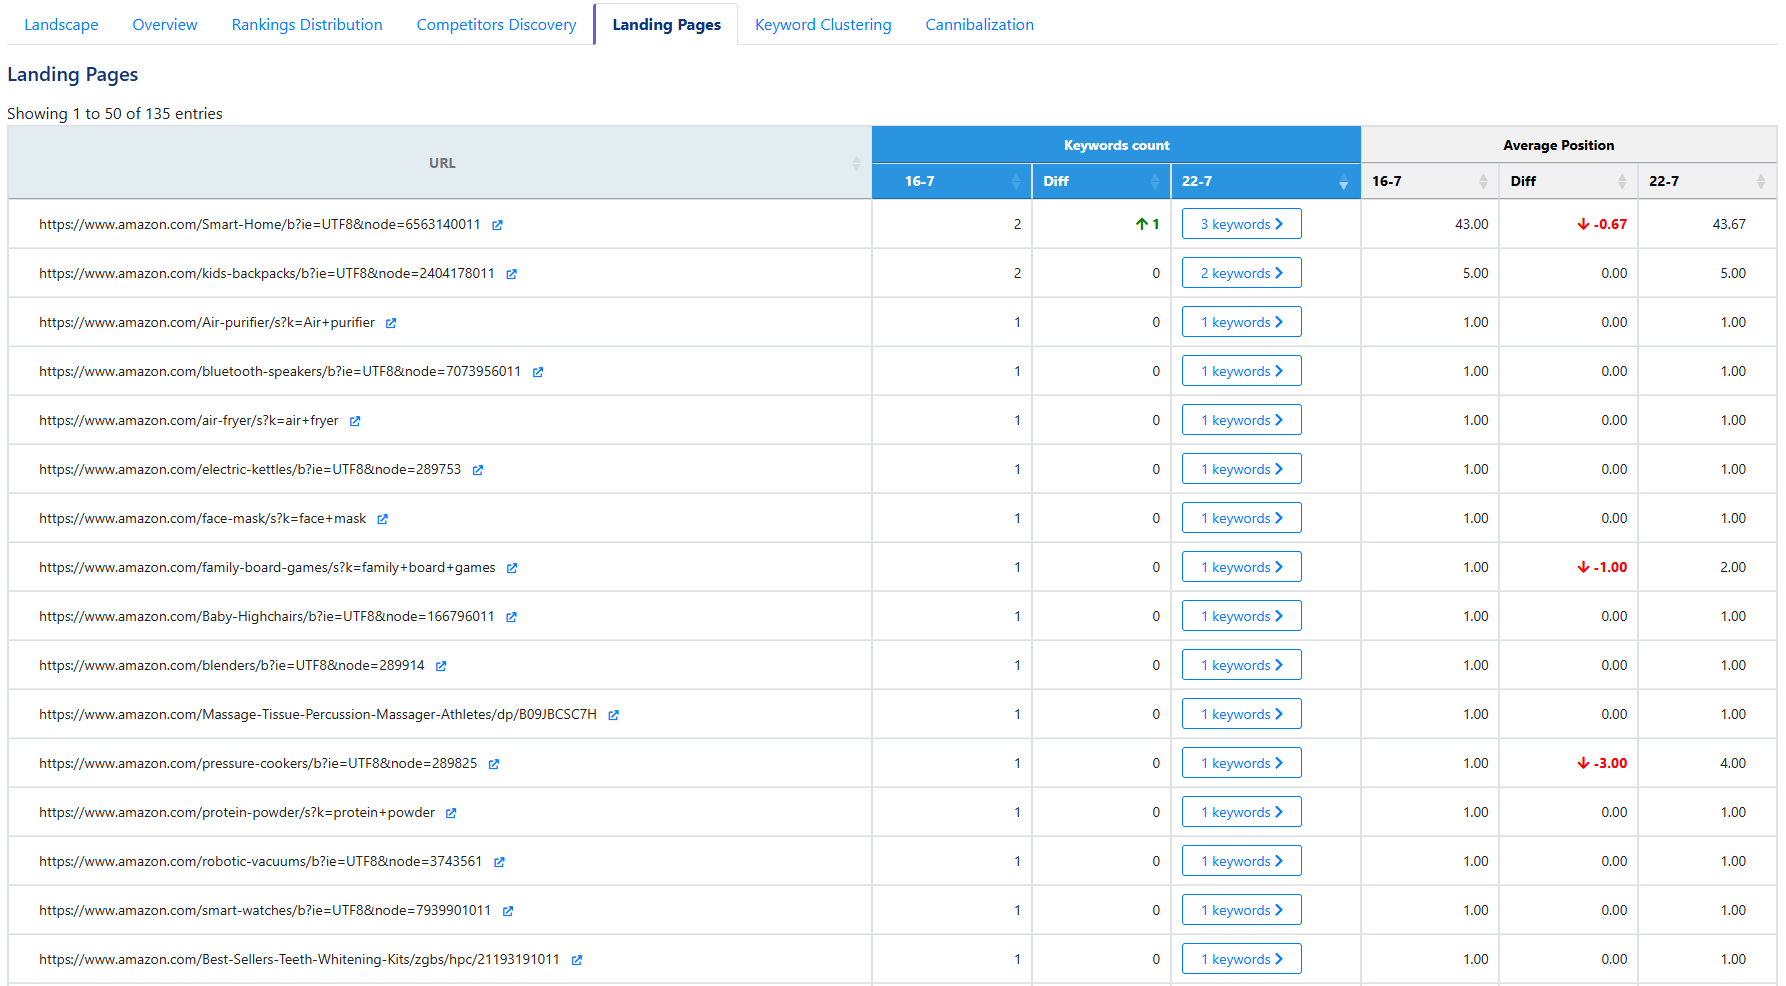
Task: Switch to the Overview tab
Action: click(165, 25)
